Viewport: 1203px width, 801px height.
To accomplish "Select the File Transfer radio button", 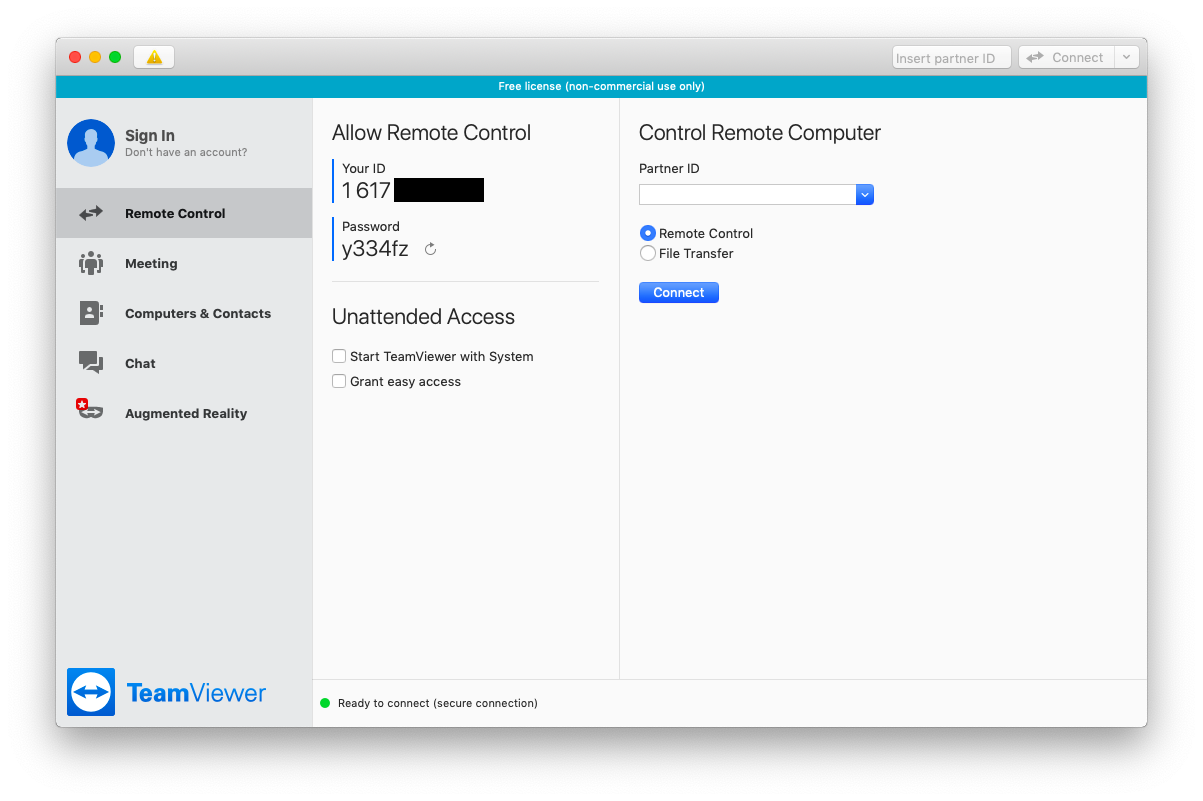I will (648, 253).
